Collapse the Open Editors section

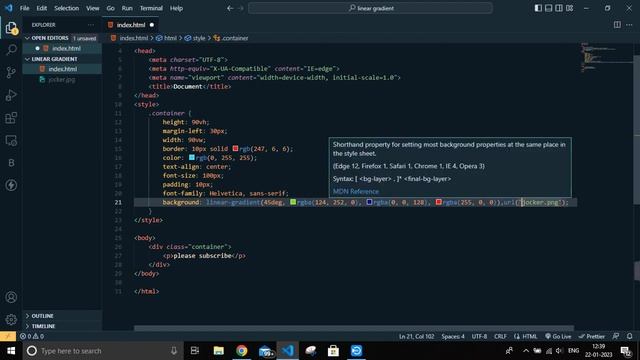pos(50,38)
